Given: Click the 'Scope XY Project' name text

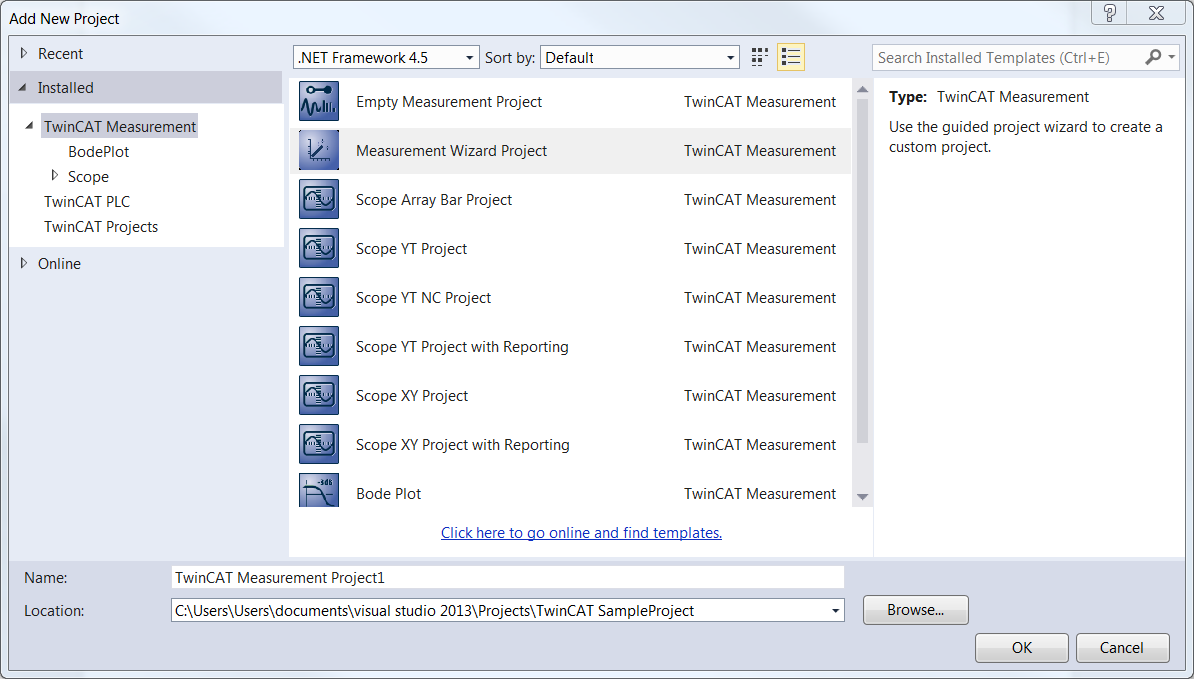Looking at the screenshot, I should click(412, 396).
